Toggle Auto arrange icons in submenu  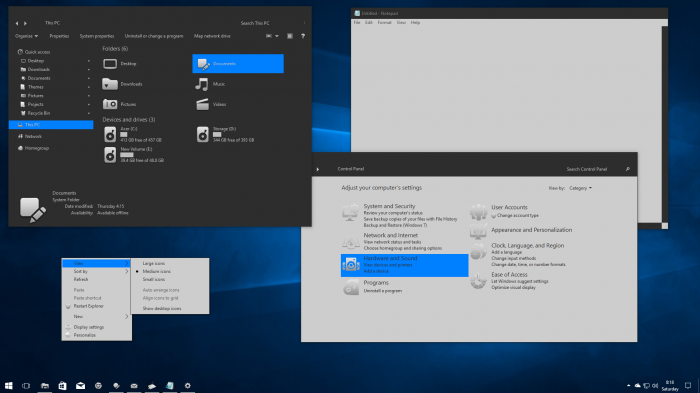click(161, 290)
